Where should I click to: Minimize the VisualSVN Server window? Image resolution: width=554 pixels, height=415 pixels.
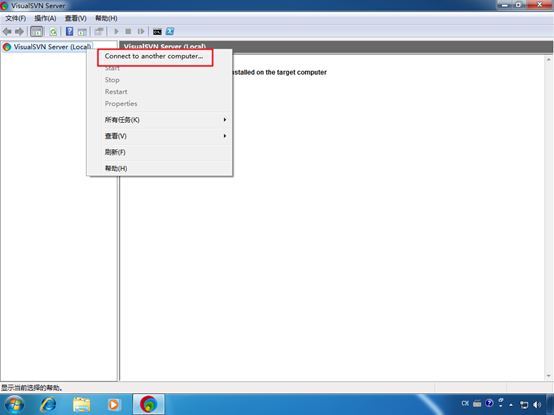tap(504, 5)
